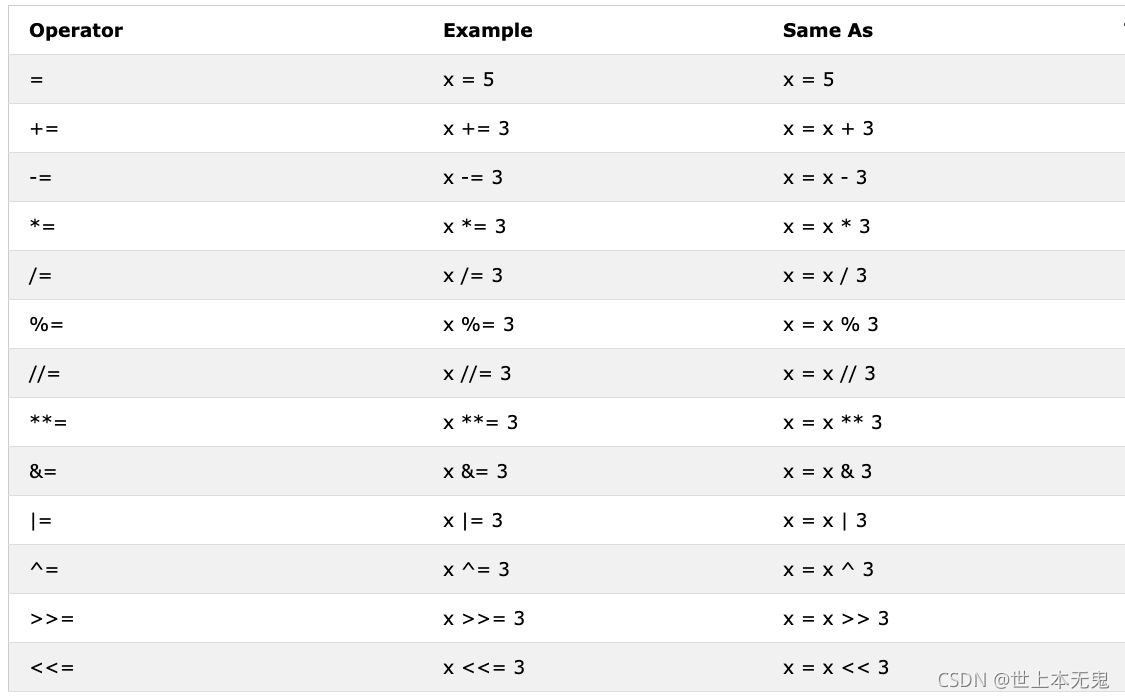Click the text x = x | 3
Viewport: 1125px width, 698px height.
[x=824, y=521]
